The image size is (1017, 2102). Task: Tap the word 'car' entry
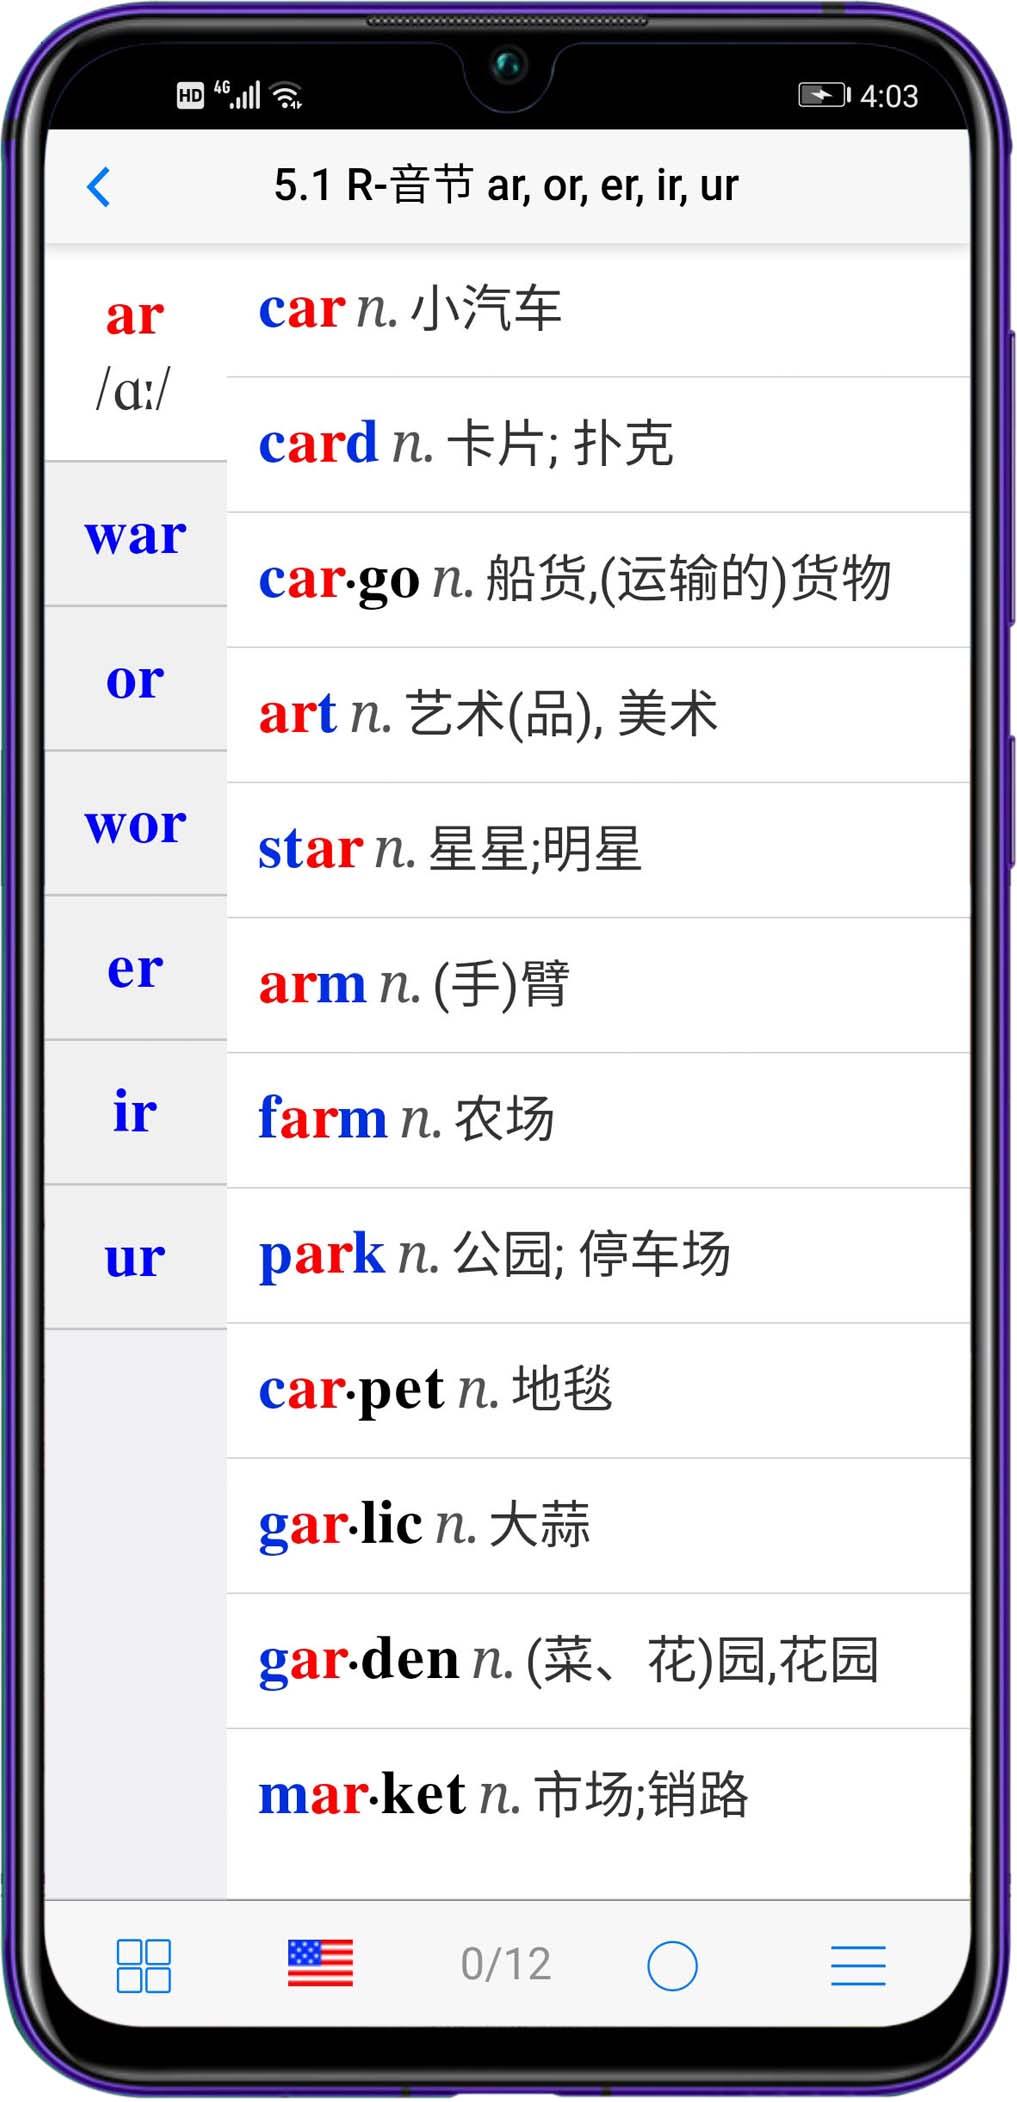pos(598,309)
